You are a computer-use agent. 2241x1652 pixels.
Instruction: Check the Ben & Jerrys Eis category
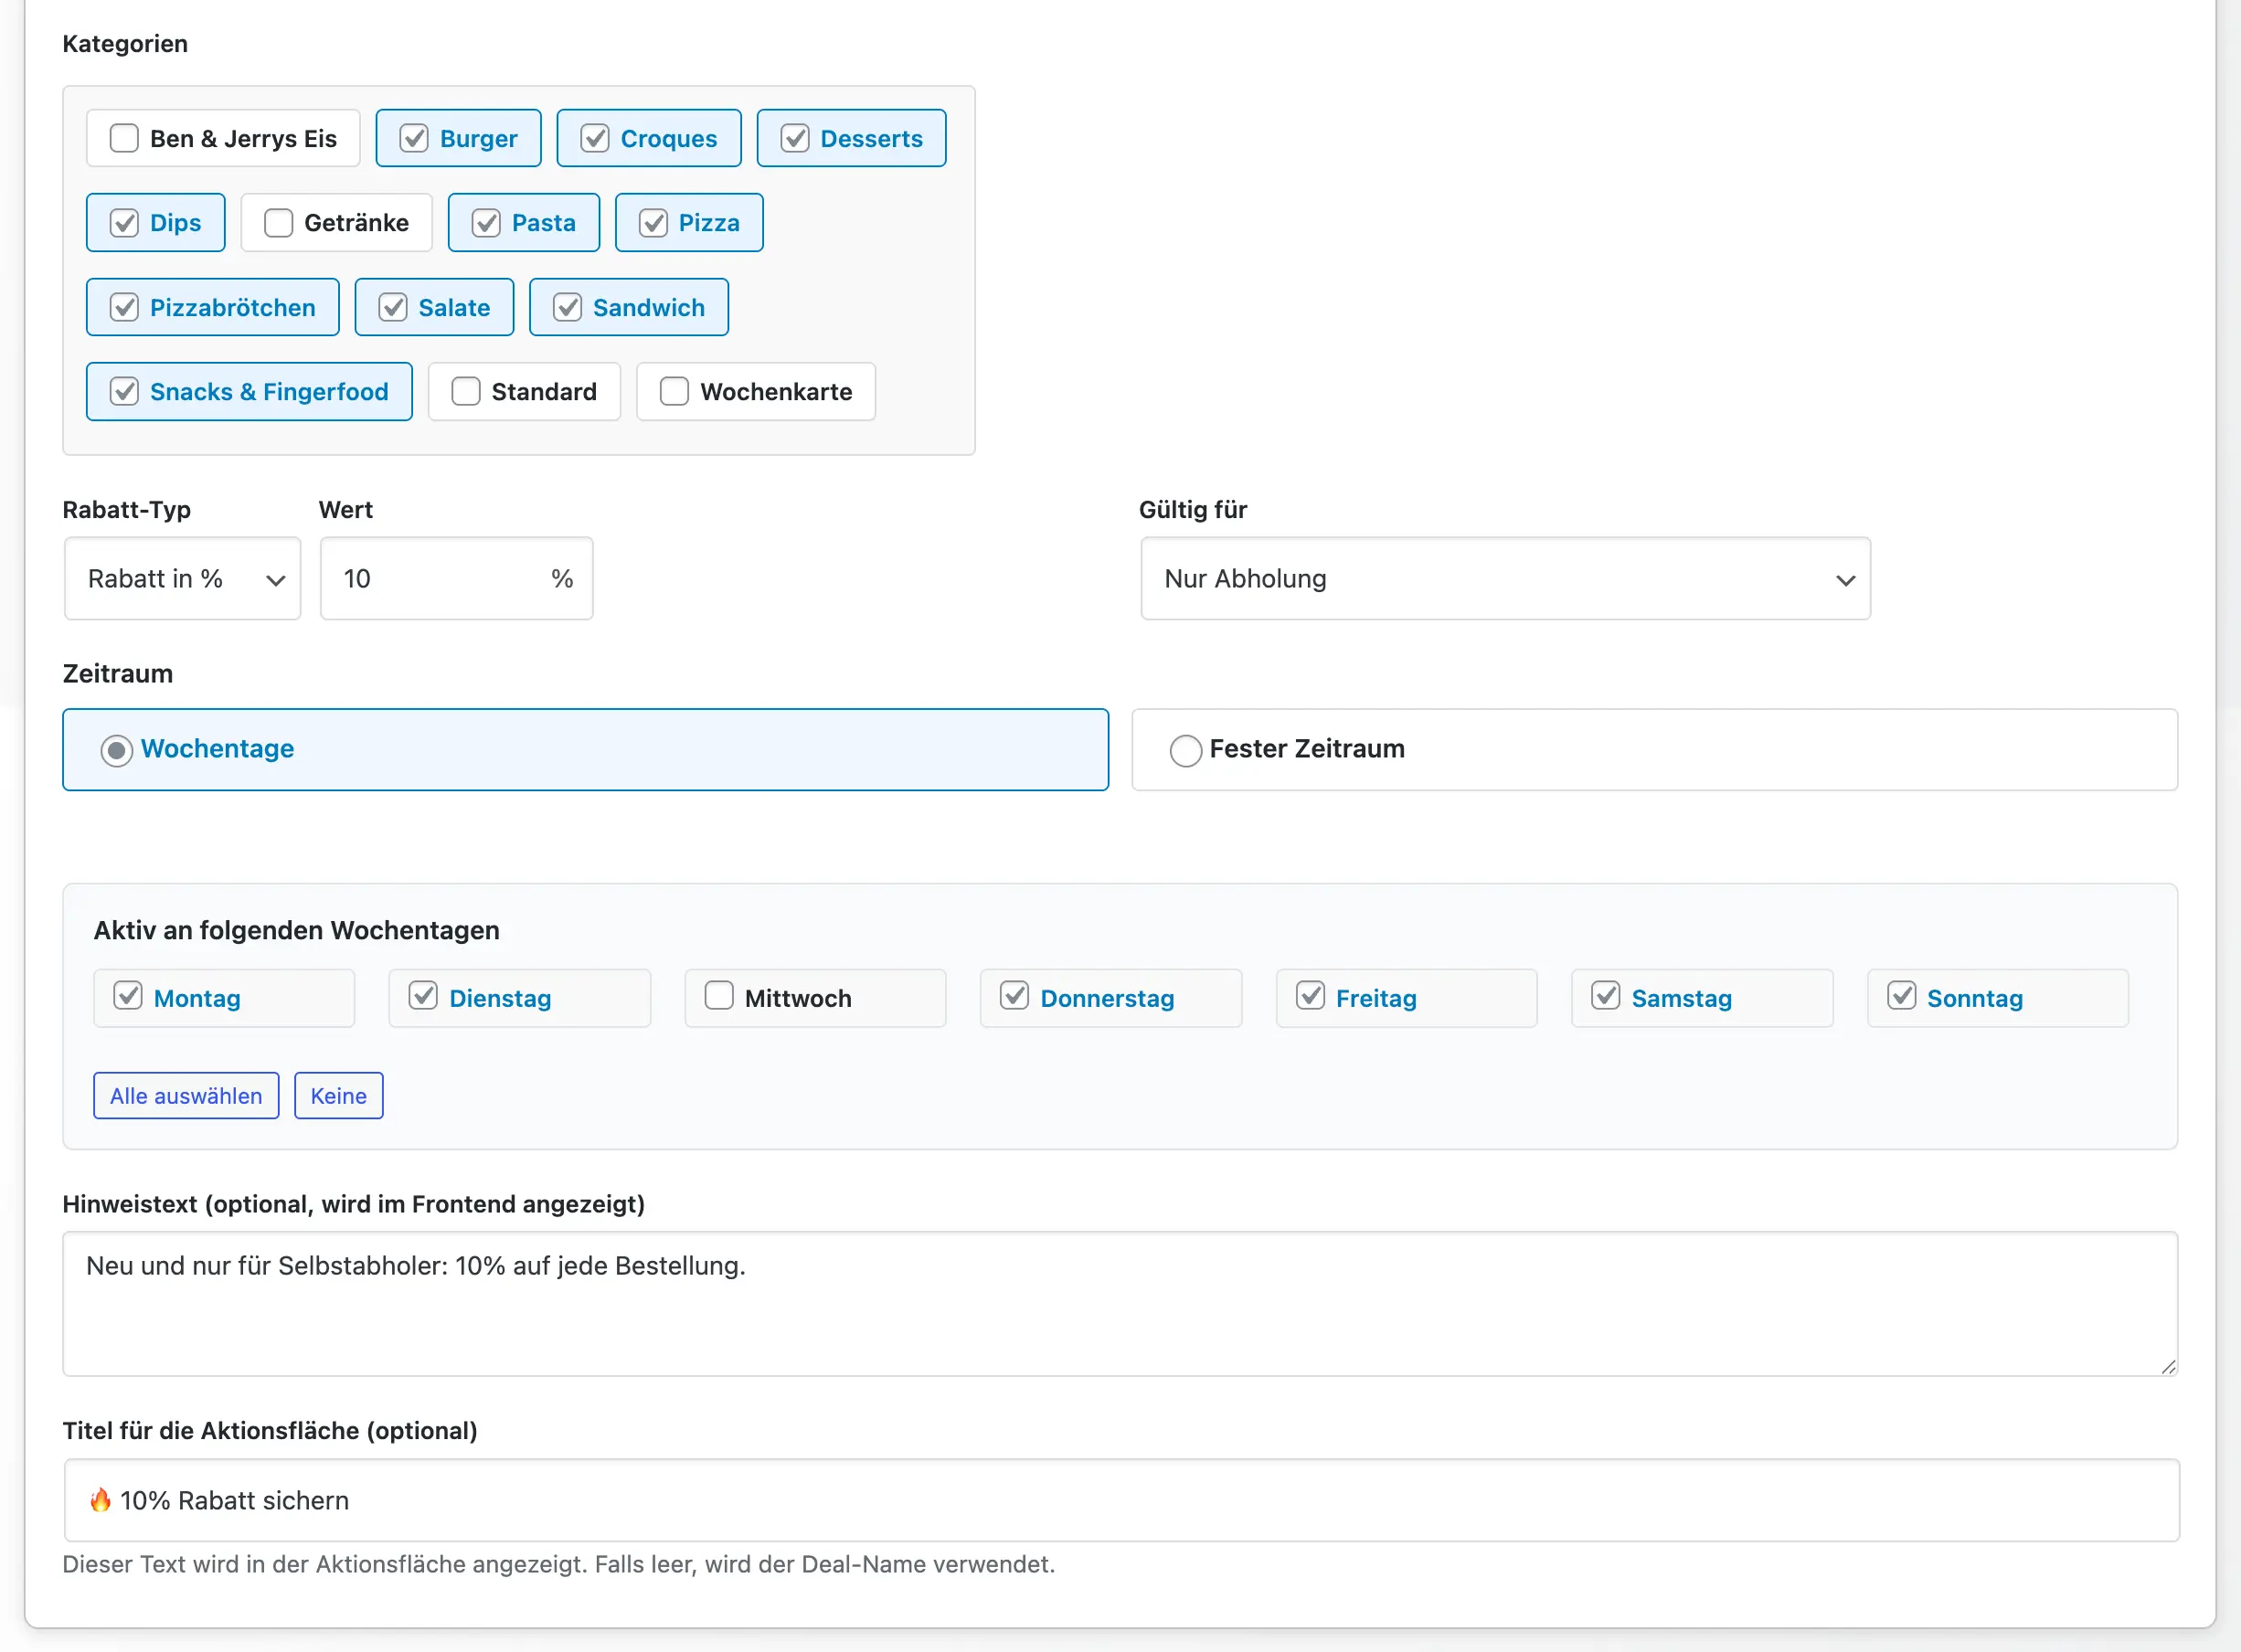click(124, 138)
